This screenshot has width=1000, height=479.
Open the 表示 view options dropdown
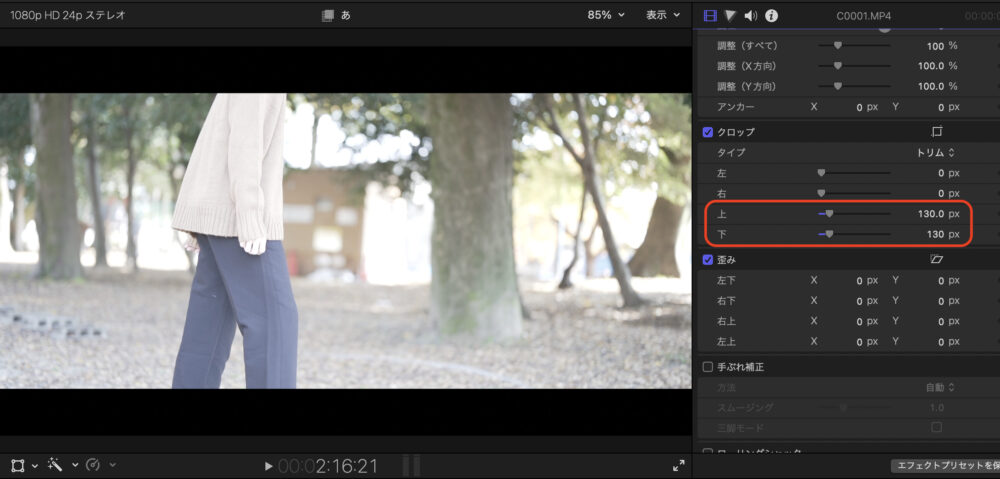click(661, 15)
